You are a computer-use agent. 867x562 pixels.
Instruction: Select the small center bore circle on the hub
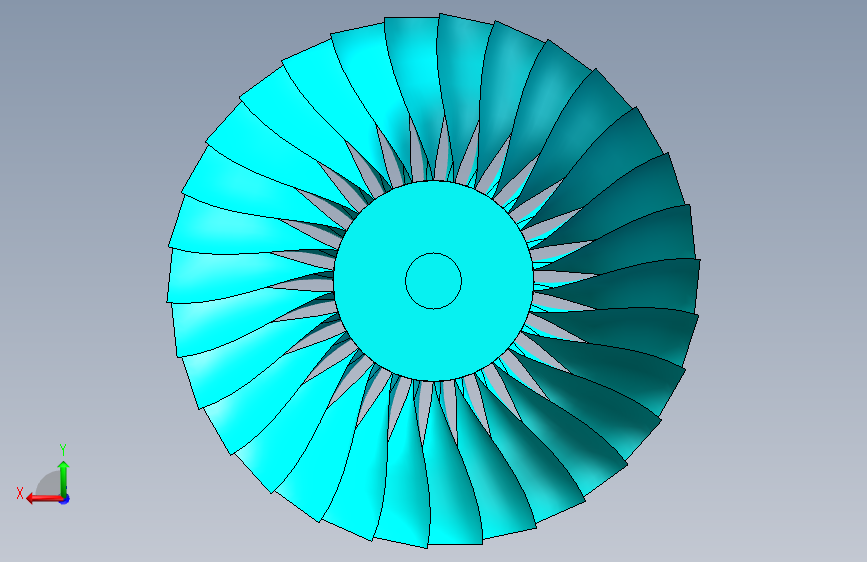point(434,281)
